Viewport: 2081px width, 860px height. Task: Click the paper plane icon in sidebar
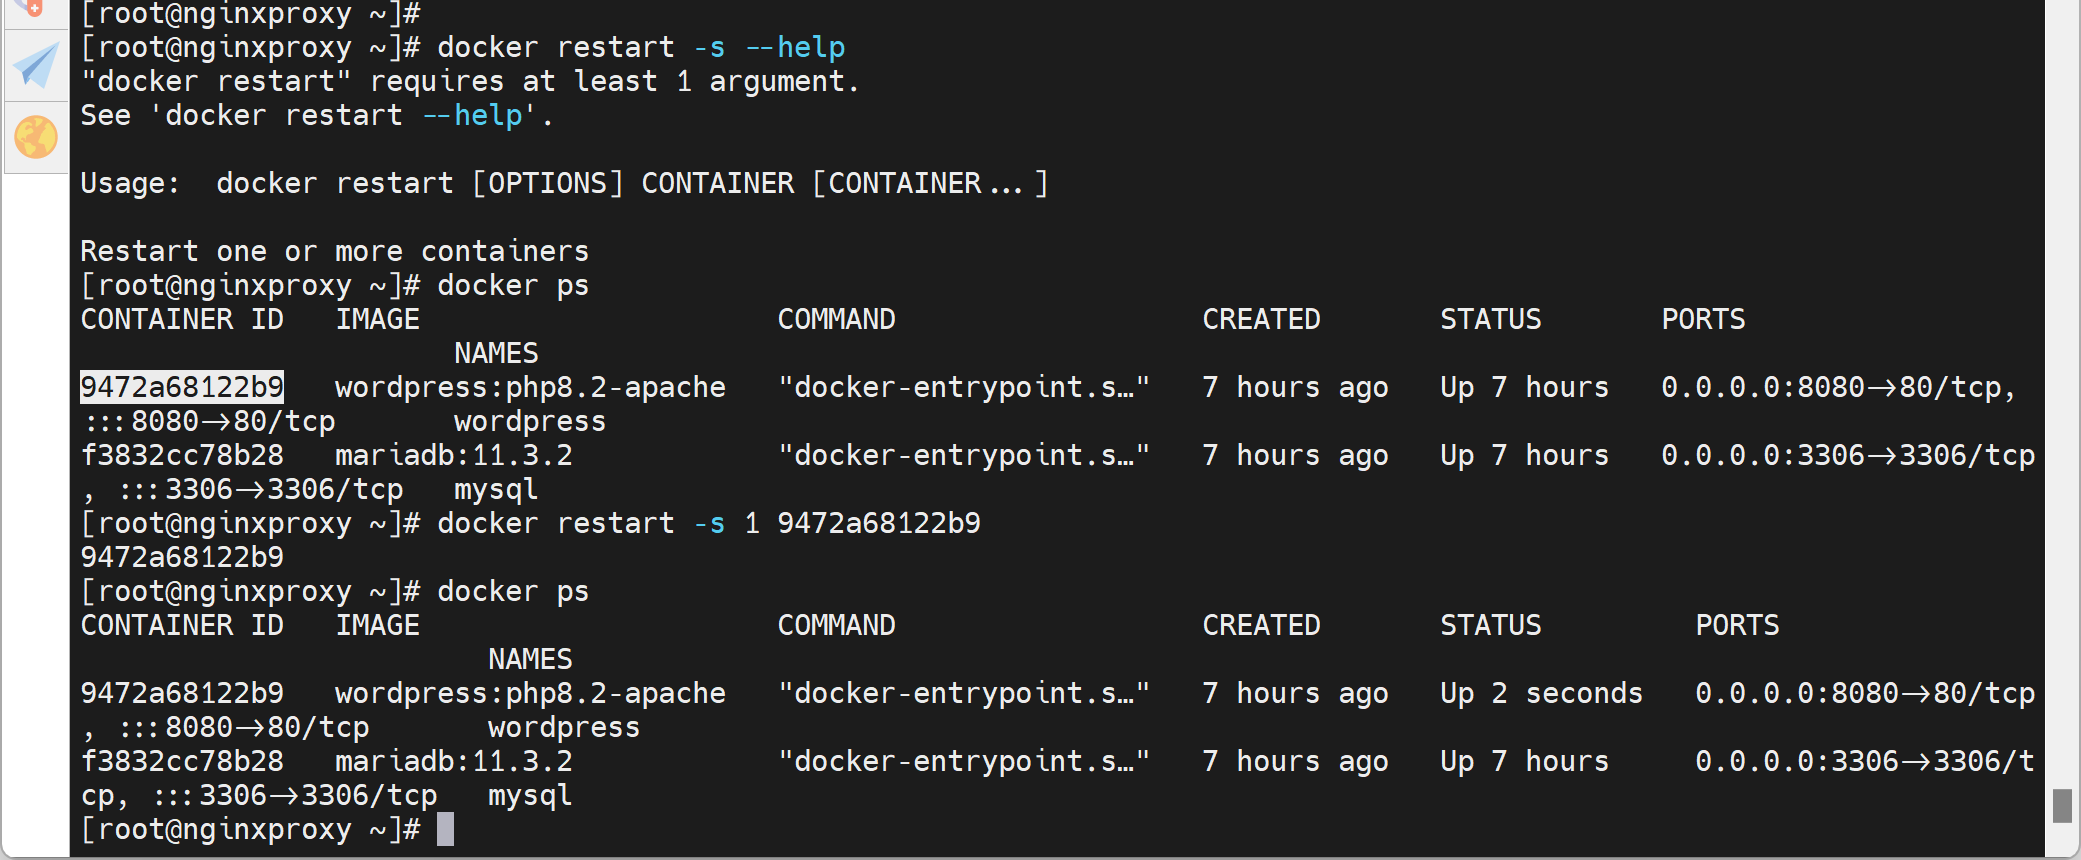pyautogui.click(x=36, y=66)
